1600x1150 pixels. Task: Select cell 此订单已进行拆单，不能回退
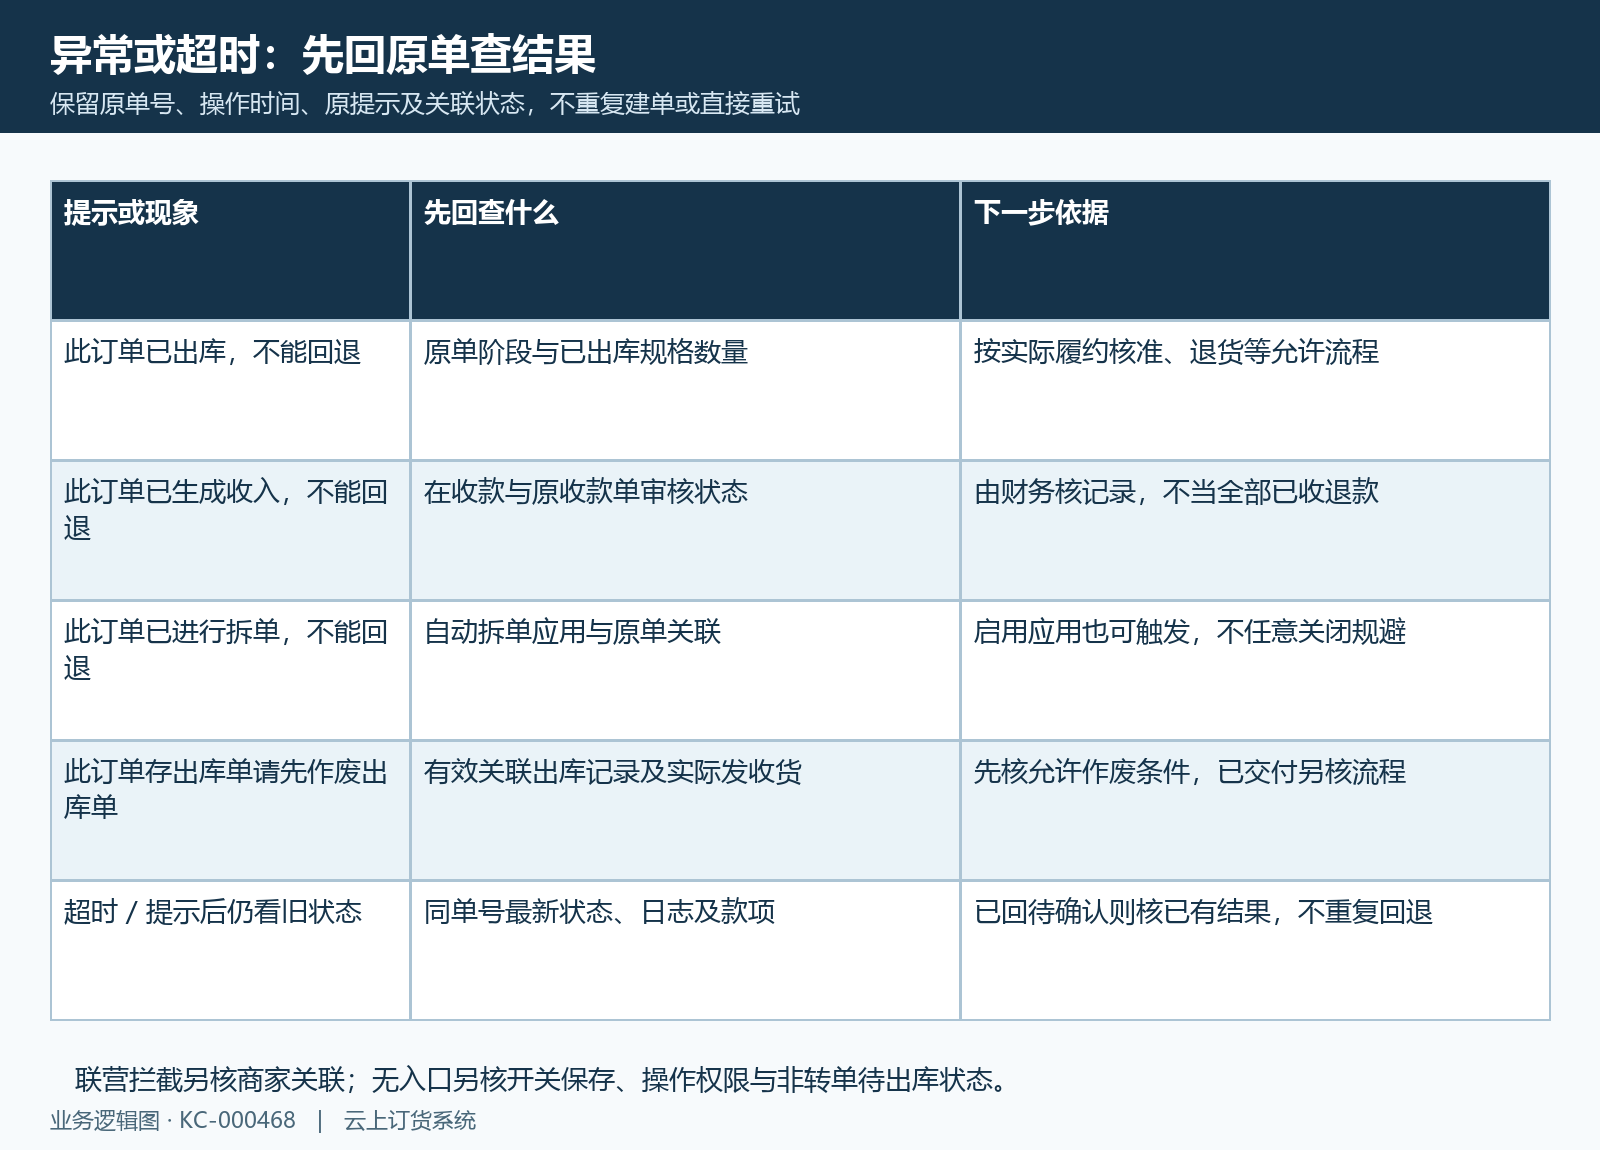231,671
